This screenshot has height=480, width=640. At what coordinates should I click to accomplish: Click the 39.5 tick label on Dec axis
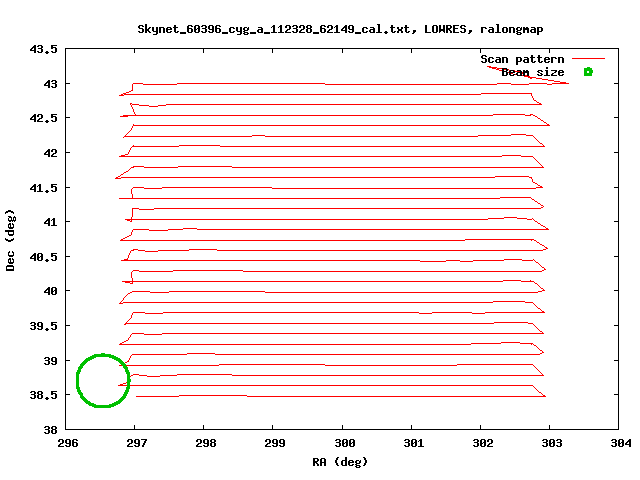[x=44, y=325]
